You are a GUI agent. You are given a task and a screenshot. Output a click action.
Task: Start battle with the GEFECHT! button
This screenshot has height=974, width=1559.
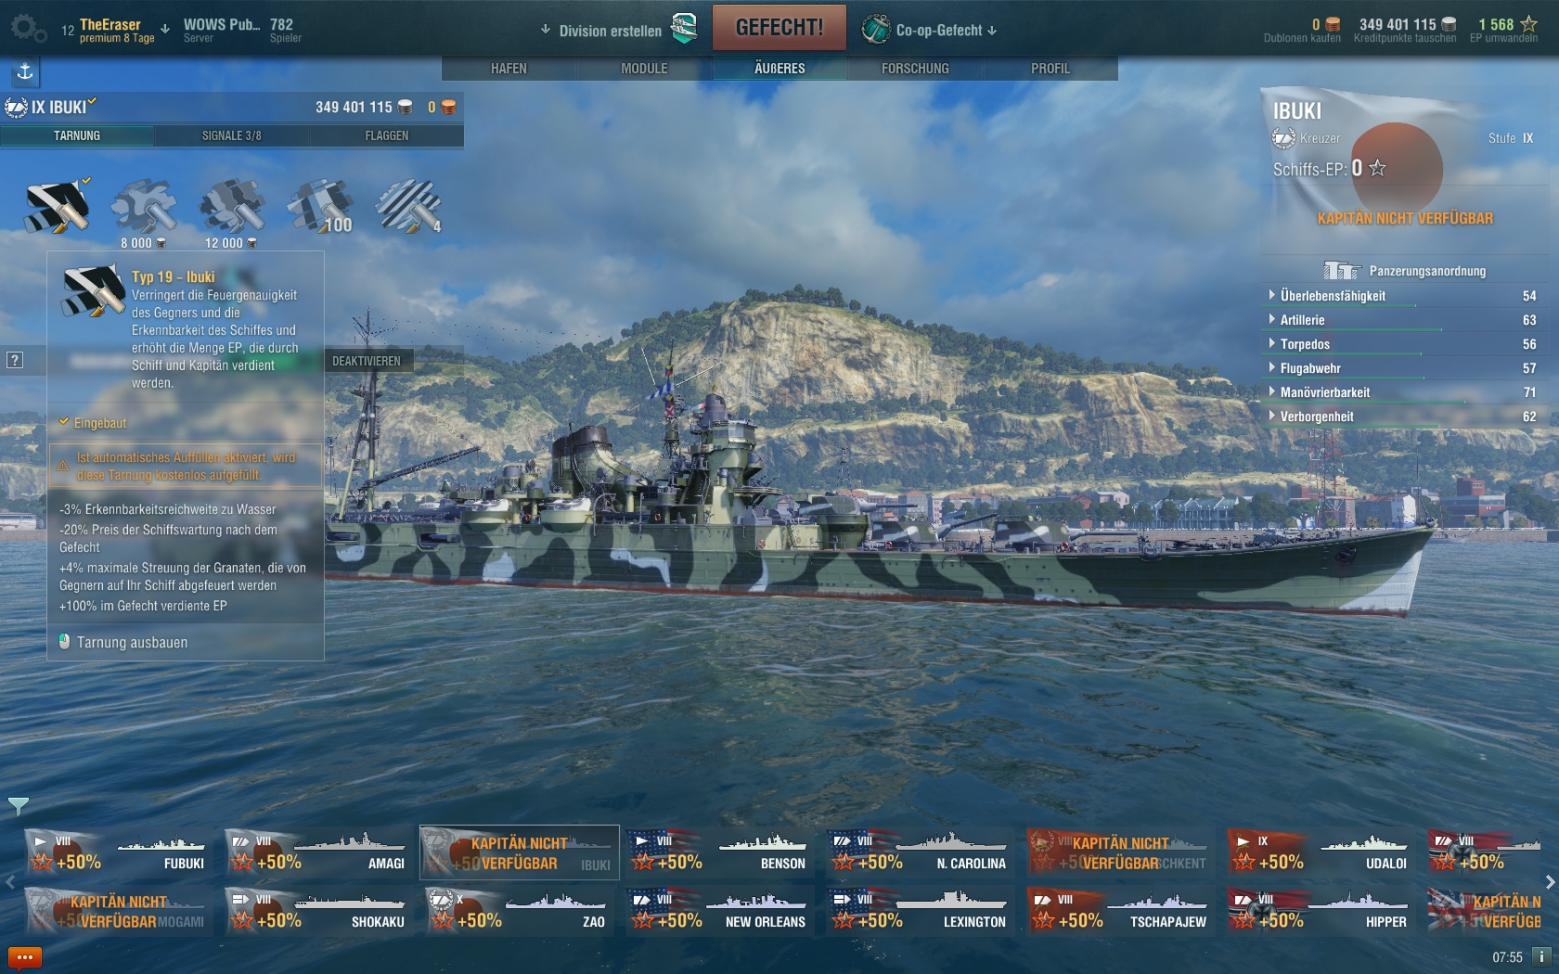(x=779, y=28)
